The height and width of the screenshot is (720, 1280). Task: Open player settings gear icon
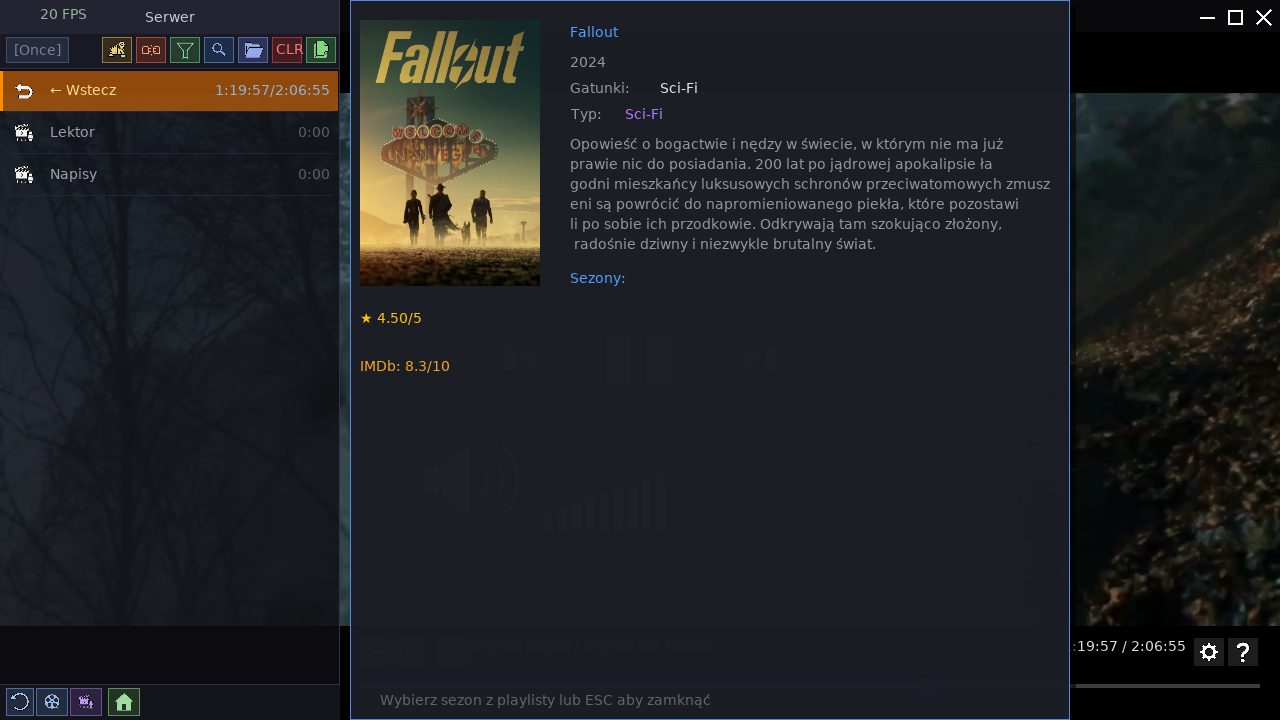point(1209,652)
